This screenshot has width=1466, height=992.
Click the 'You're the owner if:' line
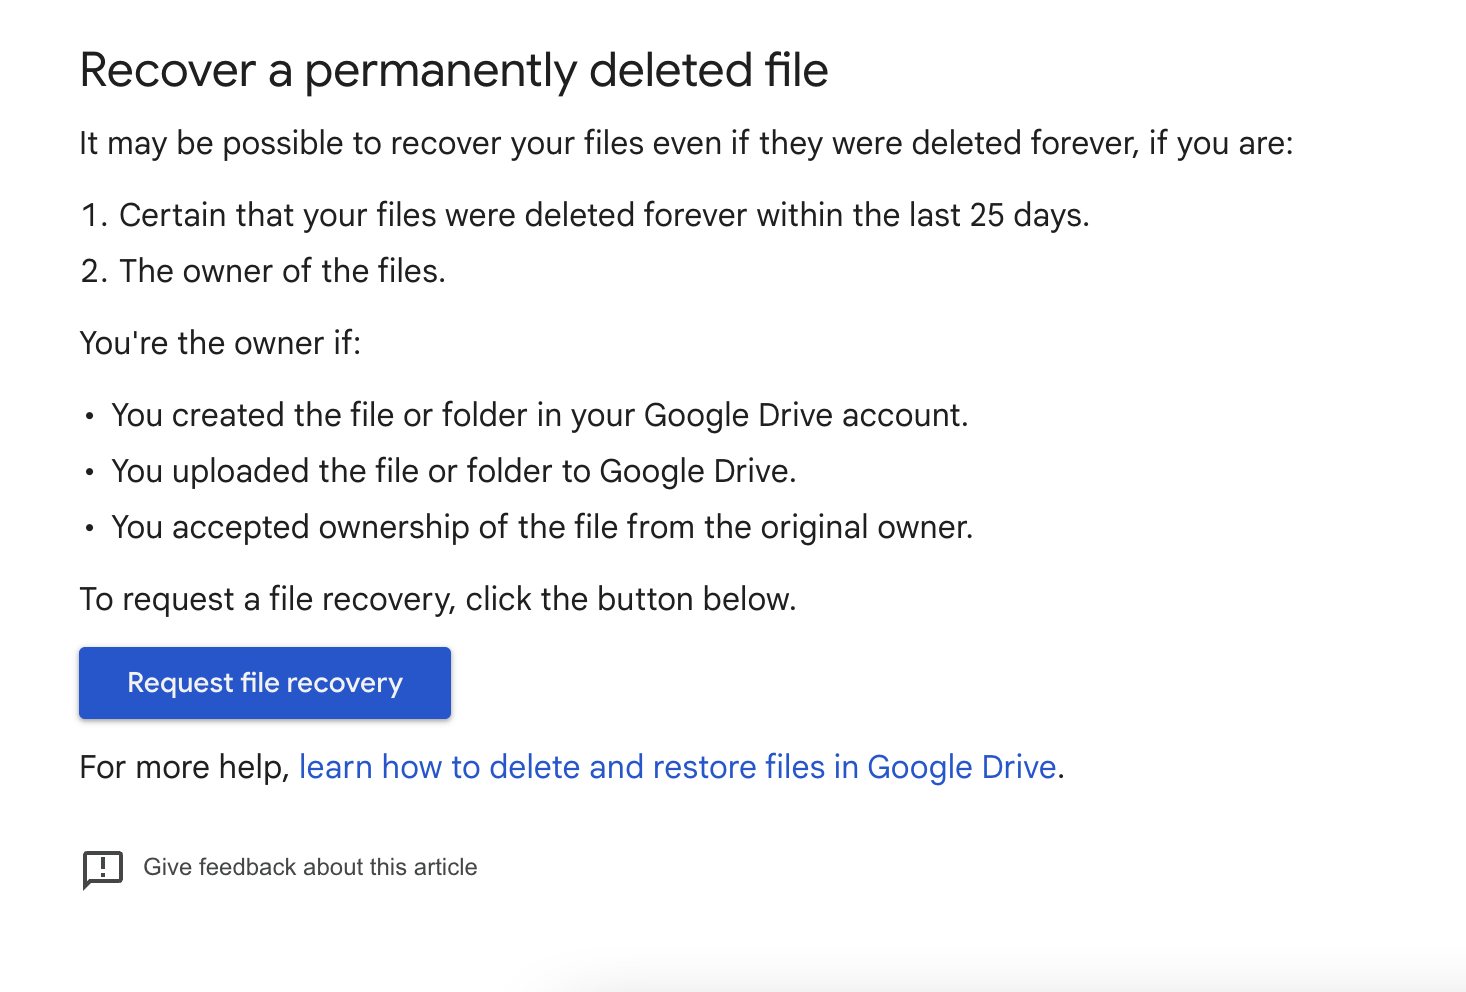pyautogui.click(x=220, y=343)
